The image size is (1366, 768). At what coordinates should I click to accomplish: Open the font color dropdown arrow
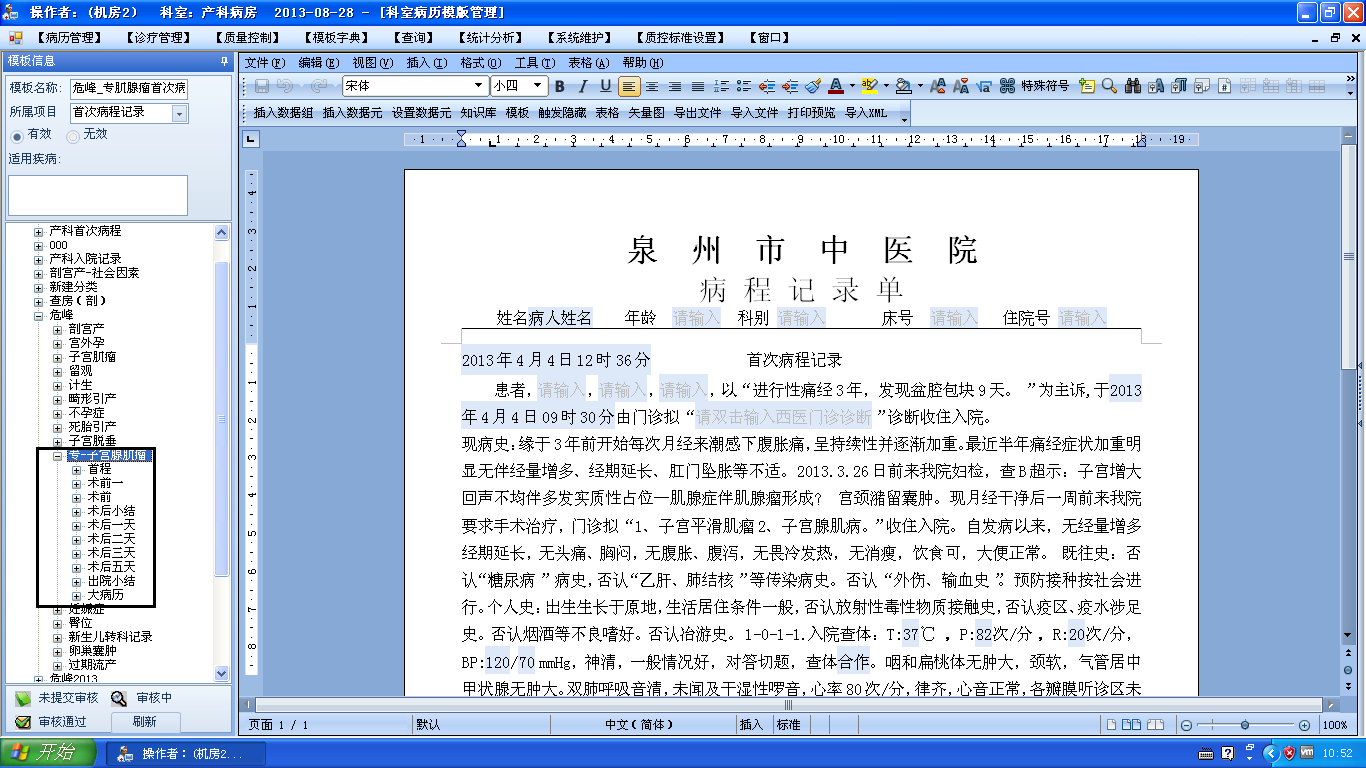pyautogui.click(x=852, y=86)
